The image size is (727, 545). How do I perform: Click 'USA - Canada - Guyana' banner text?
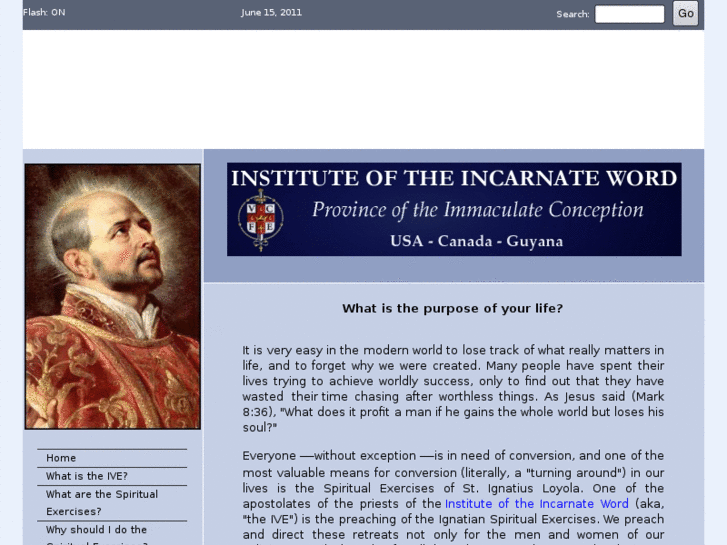[477, 241]
